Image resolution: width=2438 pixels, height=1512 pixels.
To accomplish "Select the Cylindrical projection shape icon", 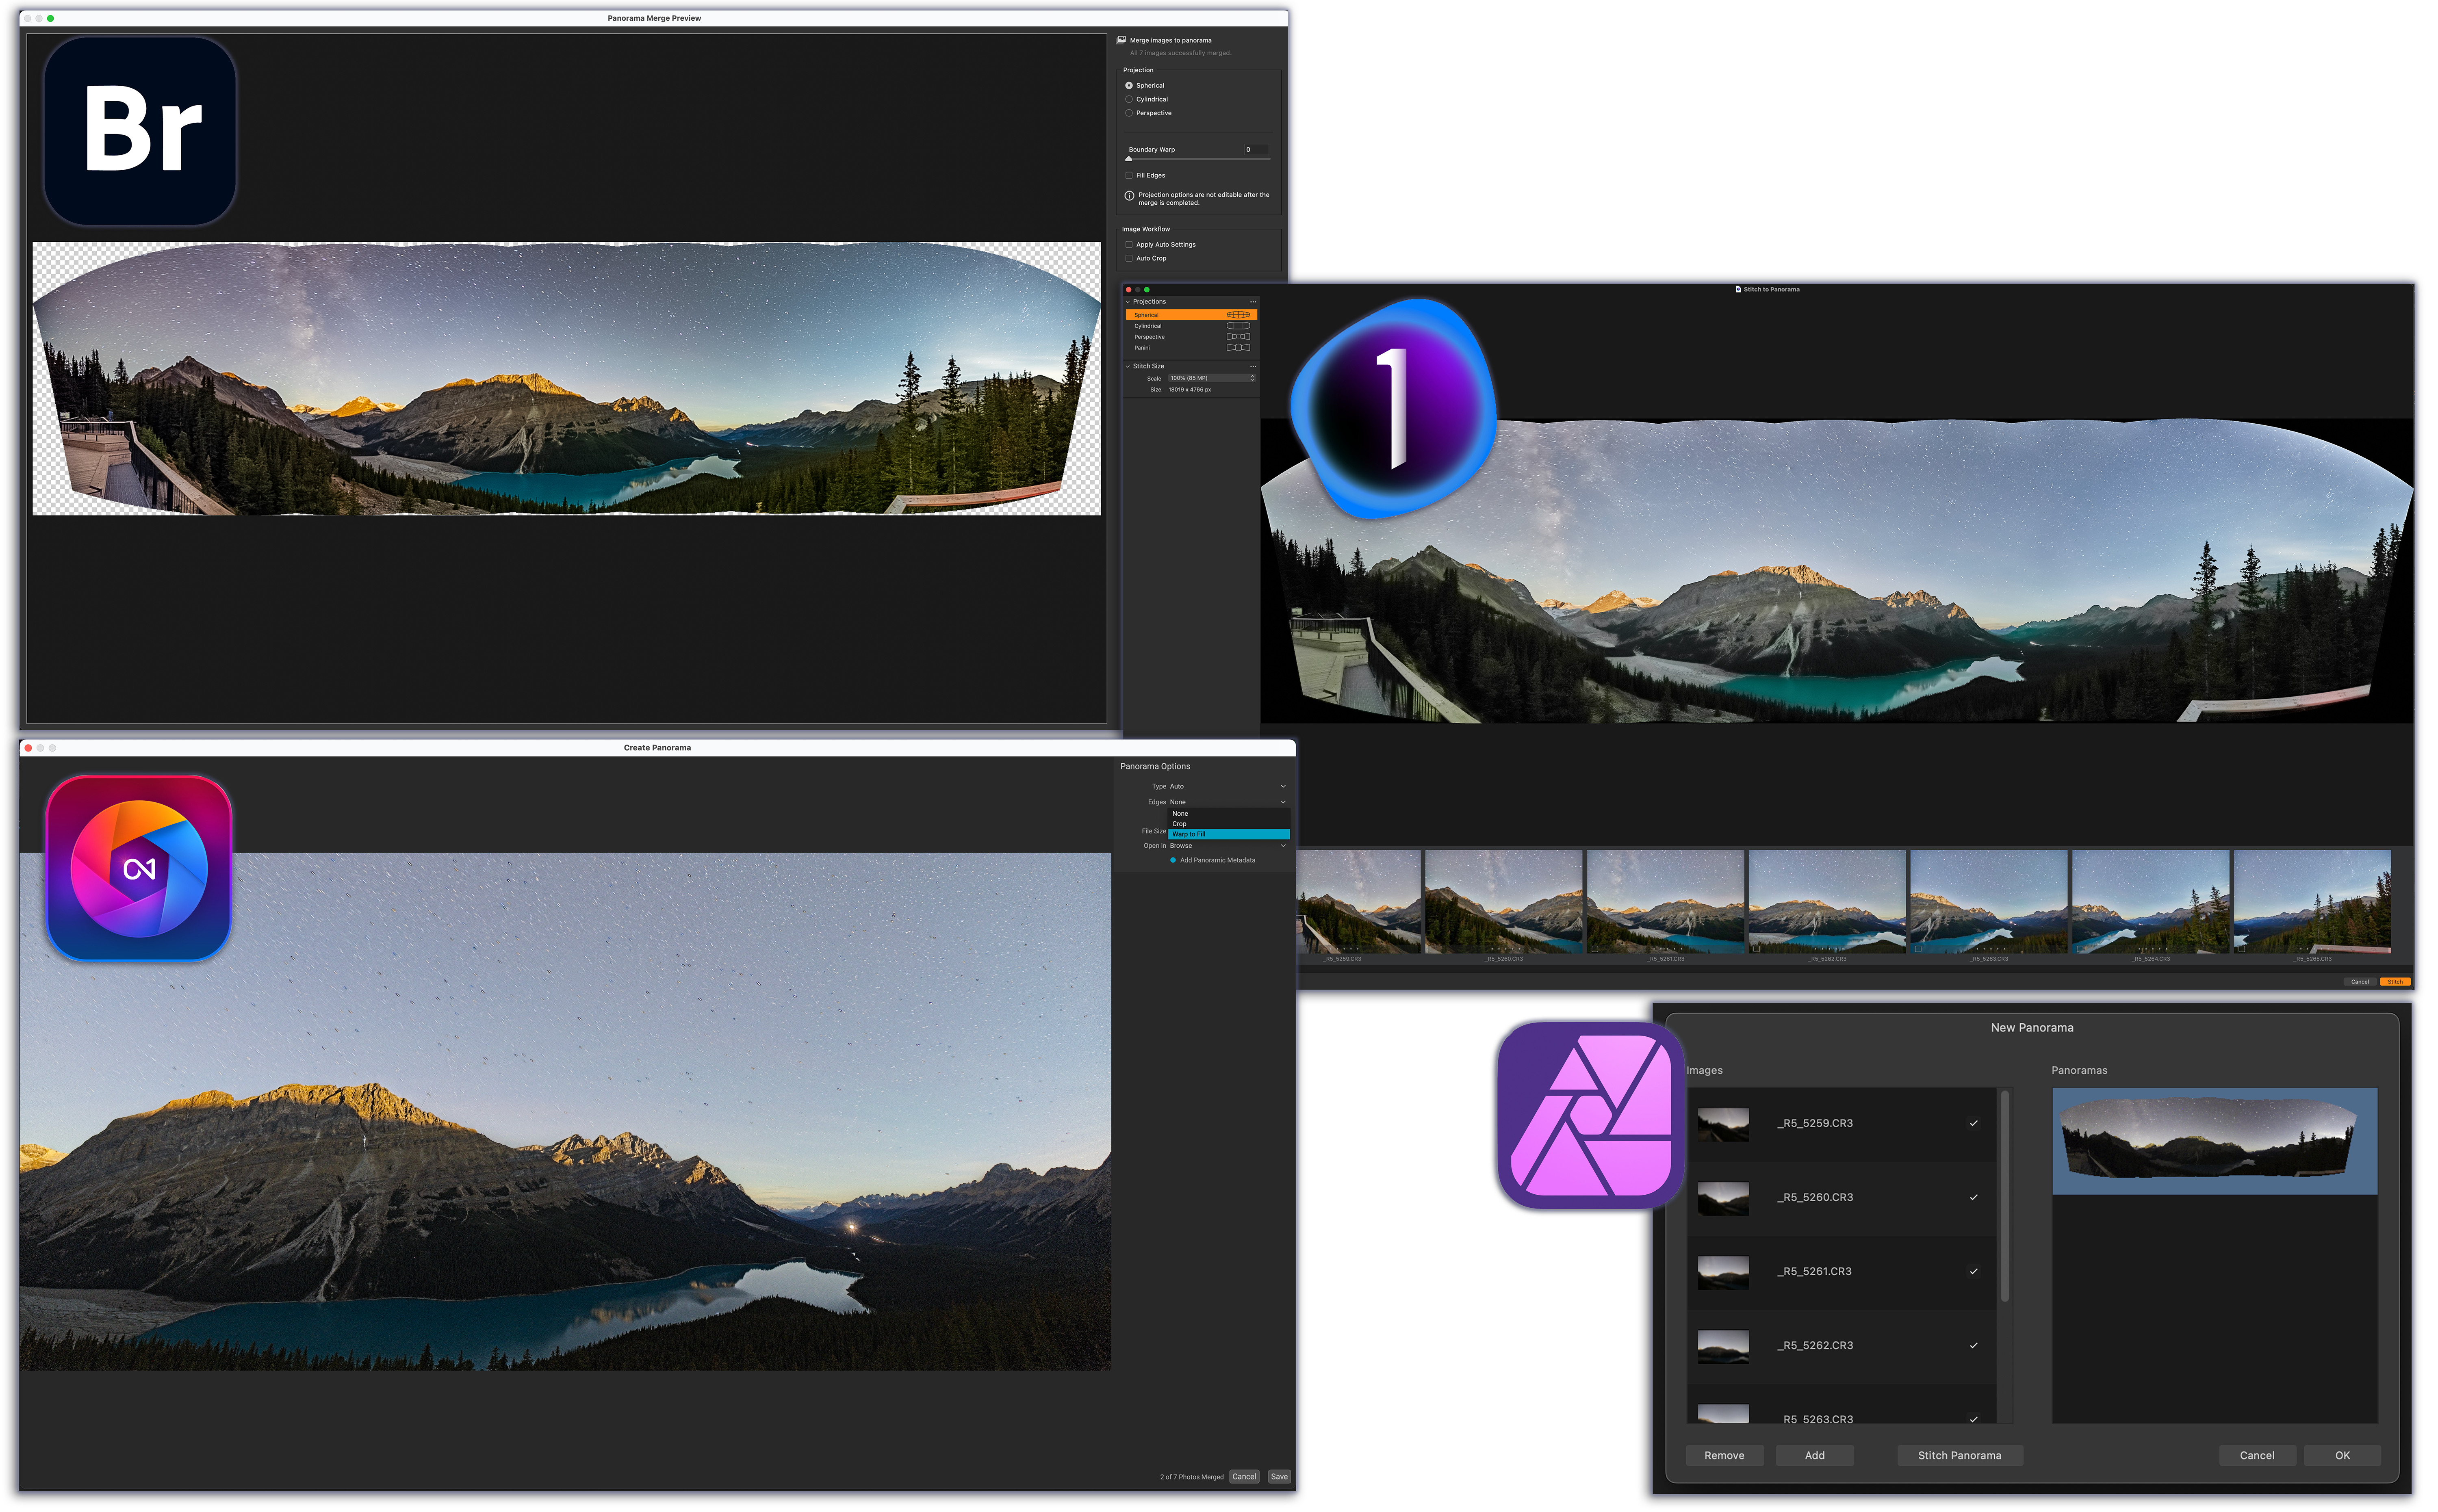I will pyautogui.click(x=1238, y=326).
